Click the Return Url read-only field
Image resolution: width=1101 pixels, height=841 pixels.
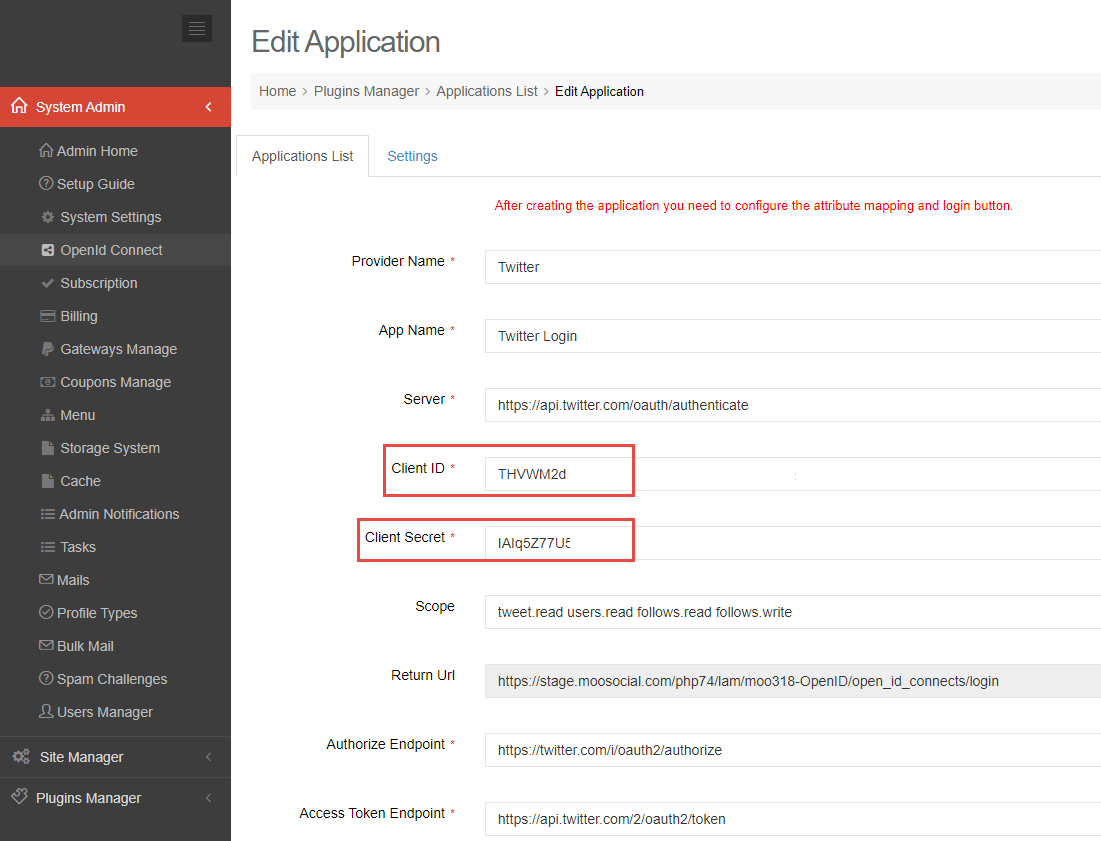point(793,681)
